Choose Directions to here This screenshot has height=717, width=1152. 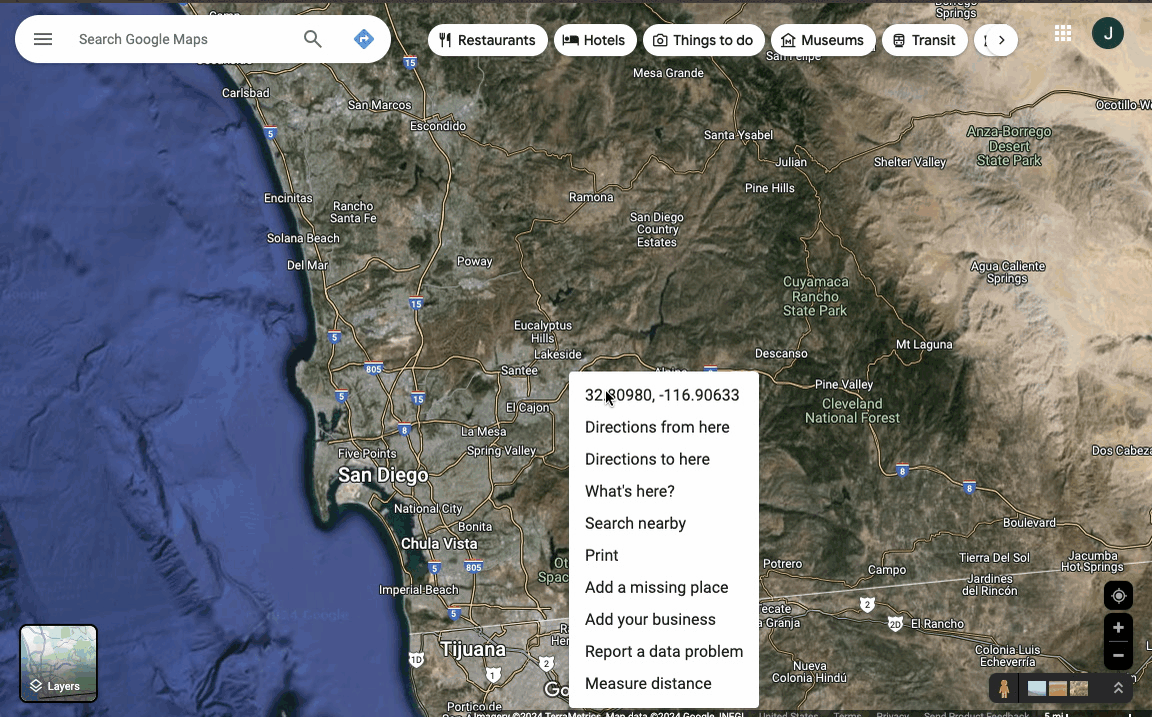[x=663, y=459]
